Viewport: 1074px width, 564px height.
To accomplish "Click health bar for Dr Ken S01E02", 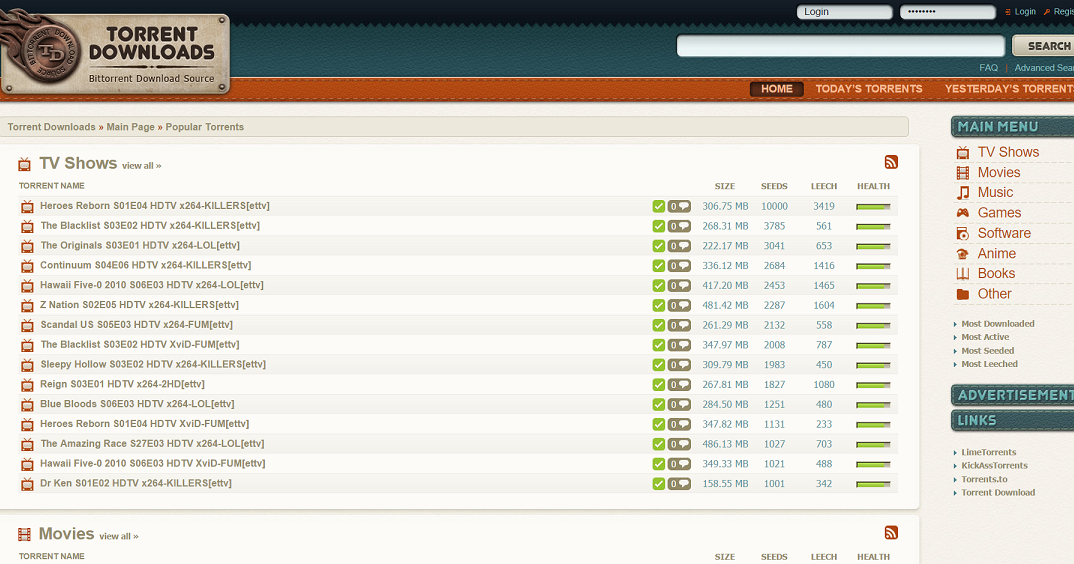I will point(873,485).
